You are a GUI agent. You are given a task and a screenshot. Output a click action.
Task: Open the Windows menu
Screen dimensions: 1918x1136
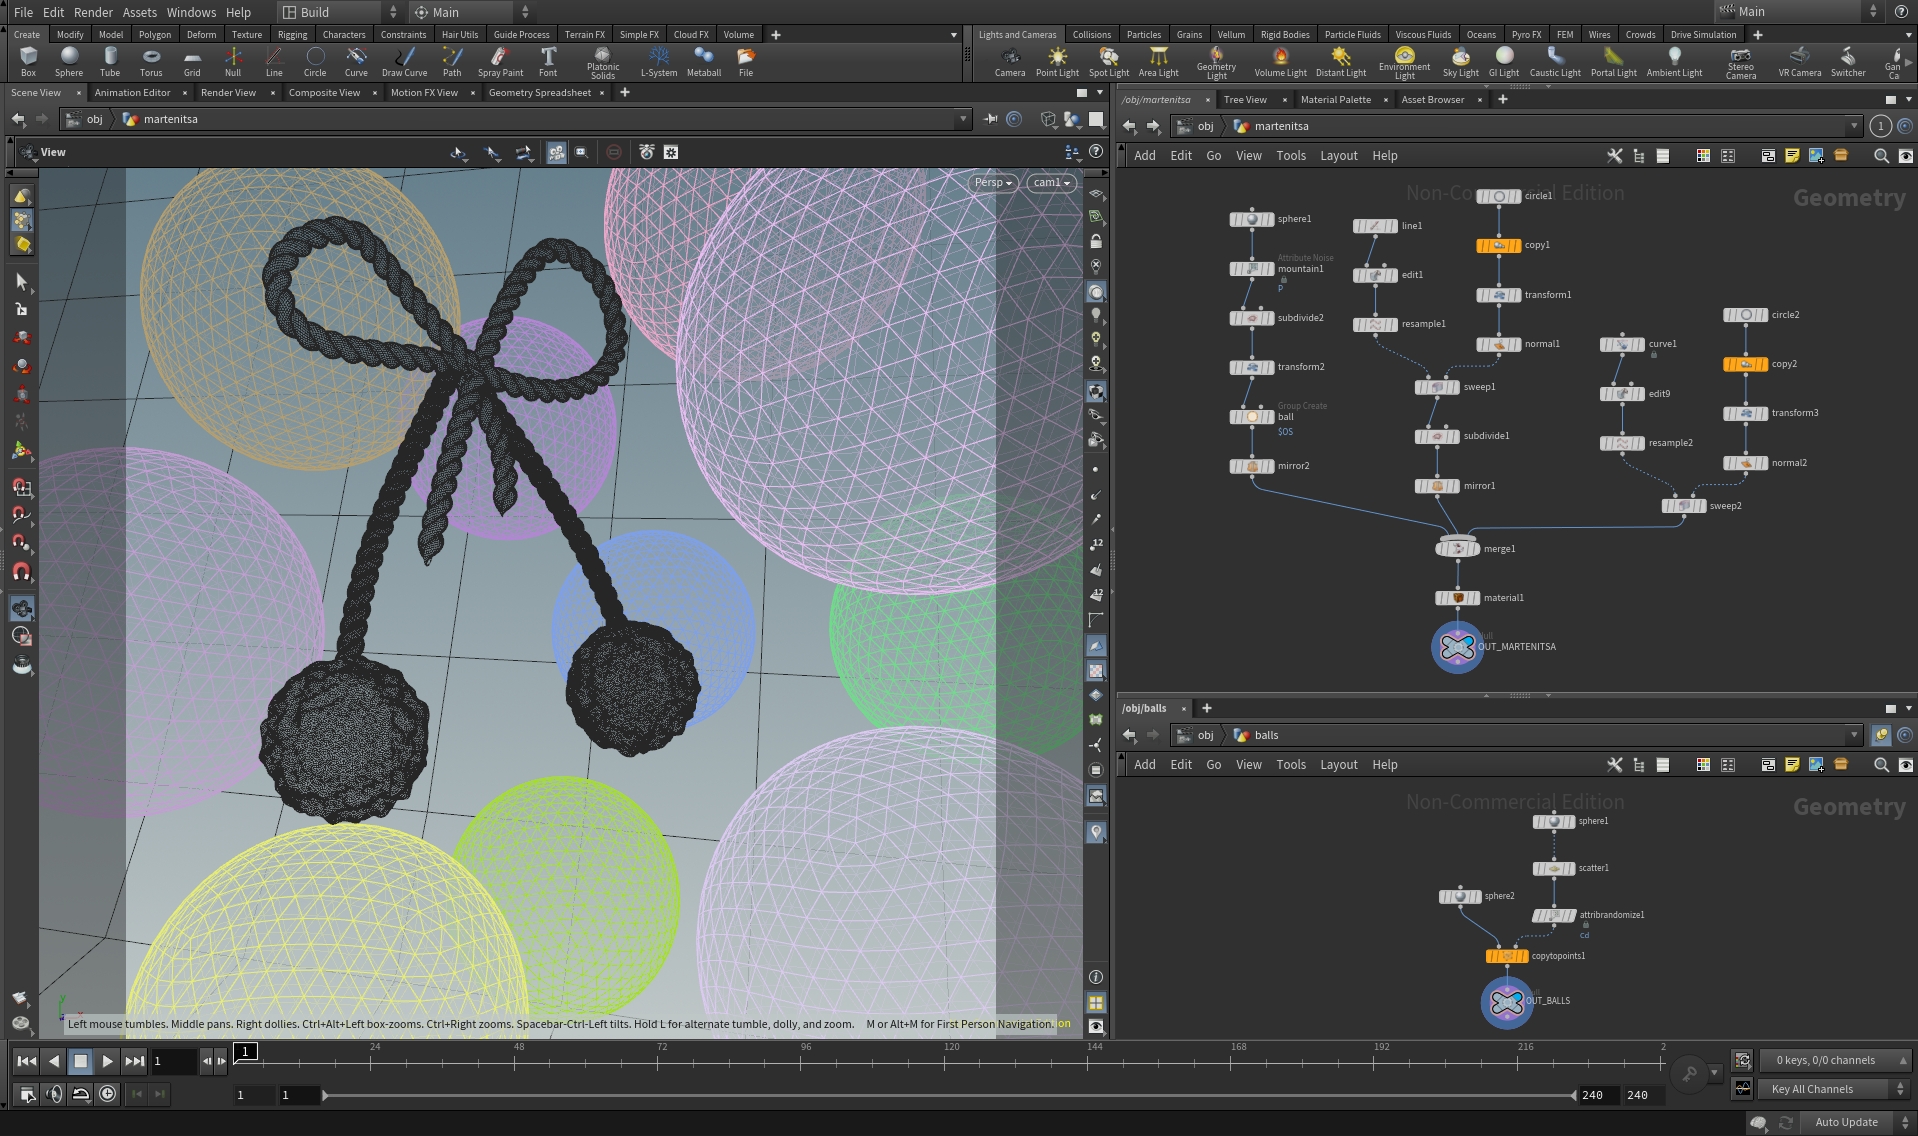coord(191,12)
